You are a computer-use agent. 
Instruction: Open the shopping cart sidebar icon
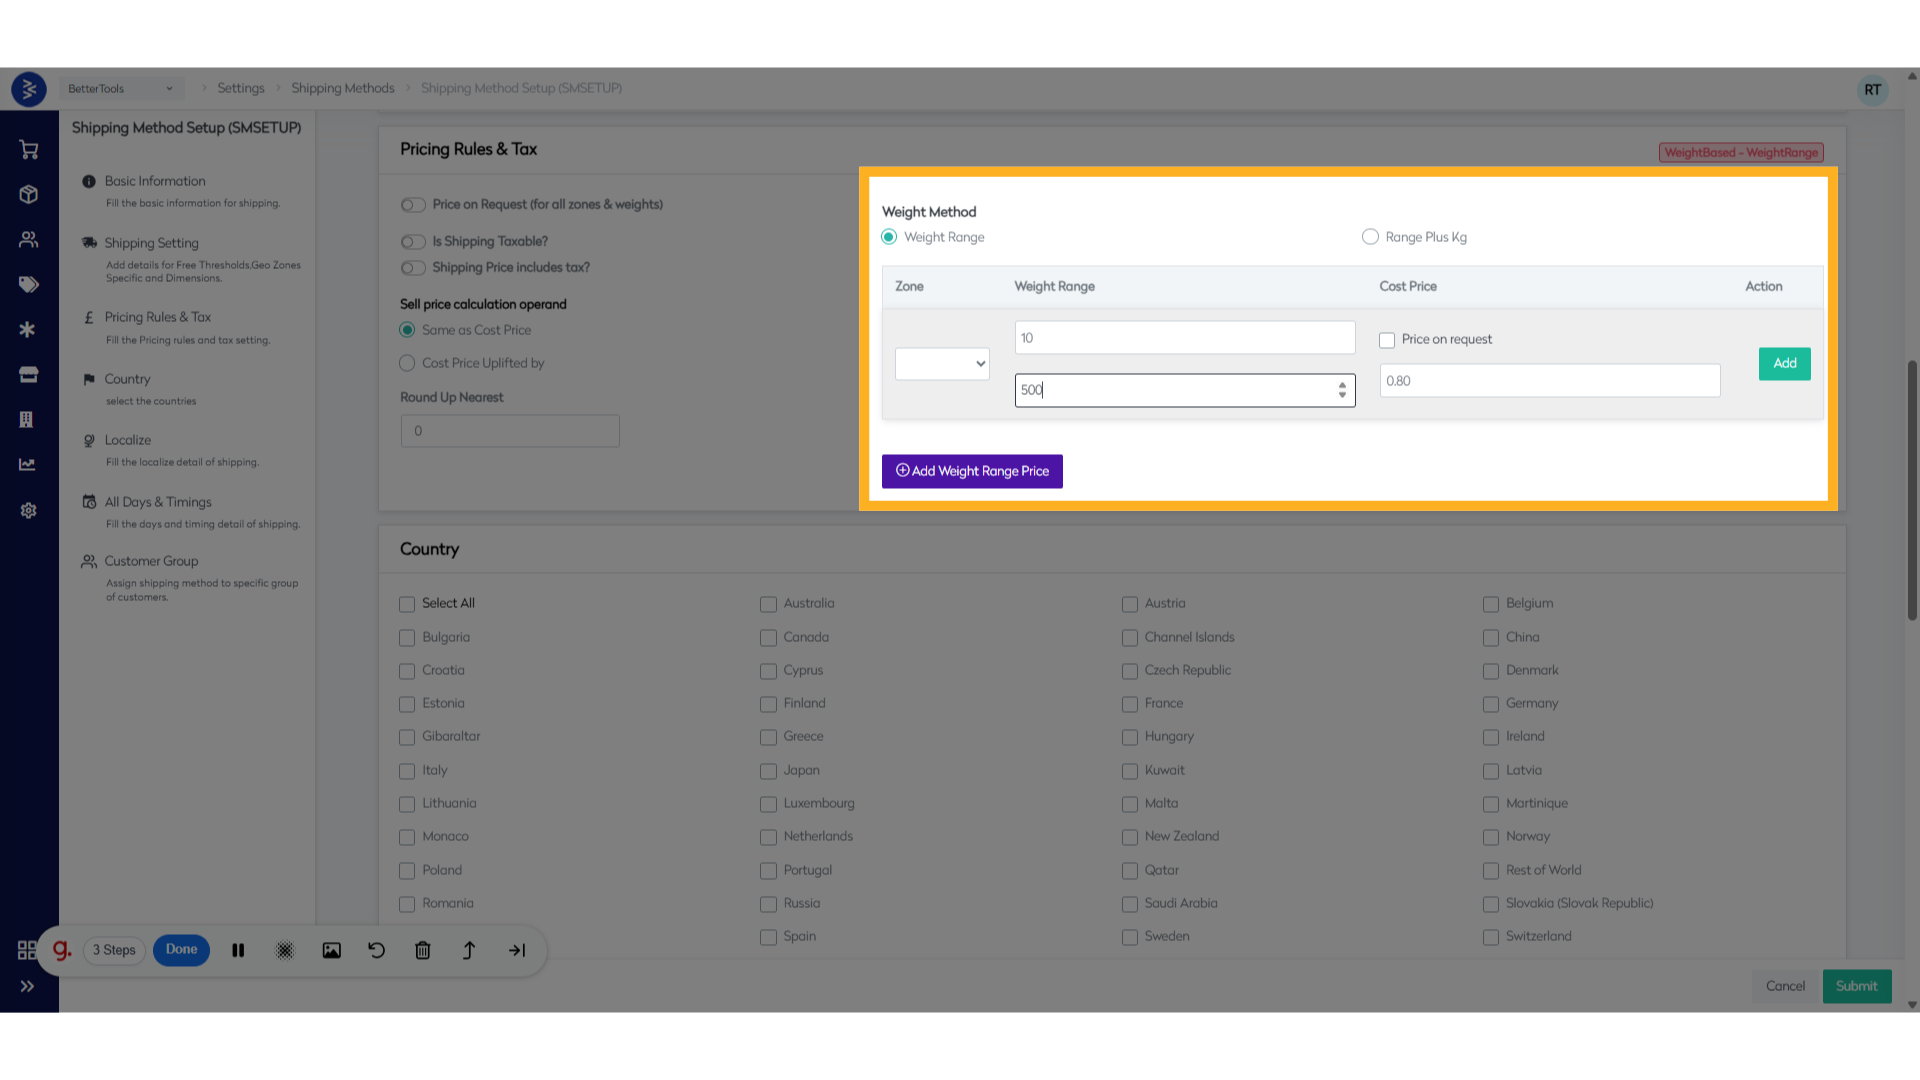[x=28, y=150]
